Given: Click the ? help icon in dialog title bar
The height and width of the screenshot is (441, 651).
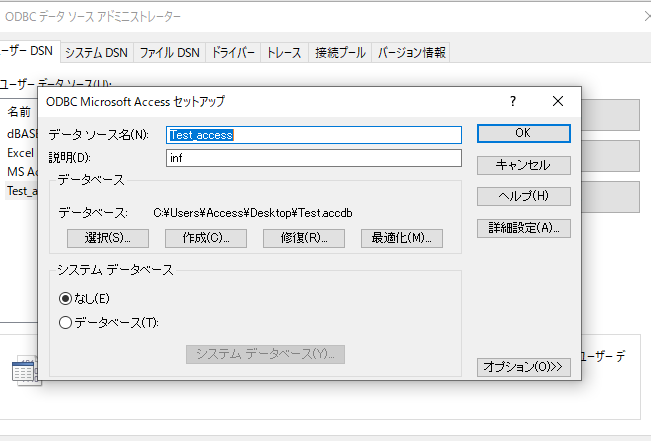Looking at the screenshot, I should [513, 101].
